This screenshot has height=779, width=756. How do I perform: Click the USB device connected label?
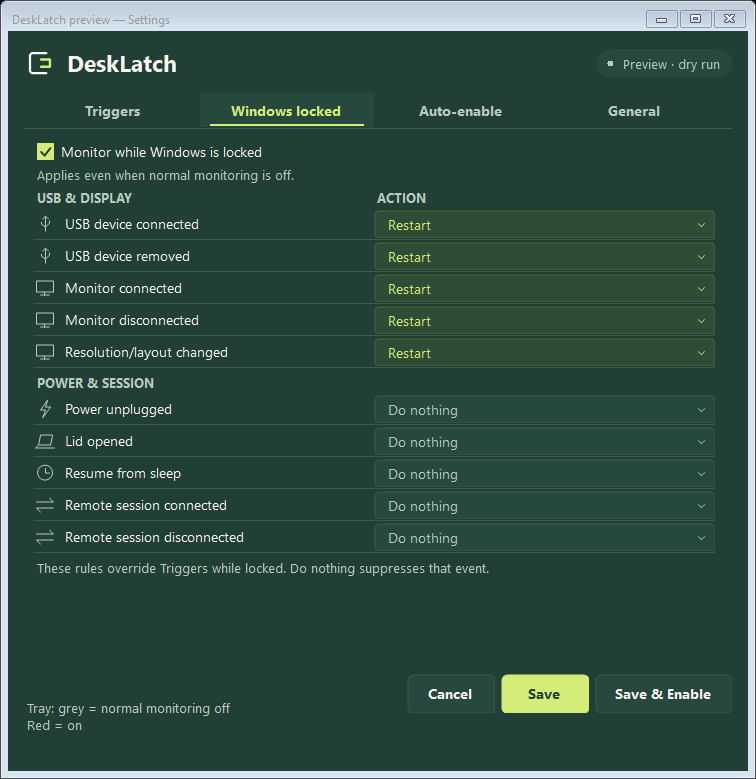point(132,225)
